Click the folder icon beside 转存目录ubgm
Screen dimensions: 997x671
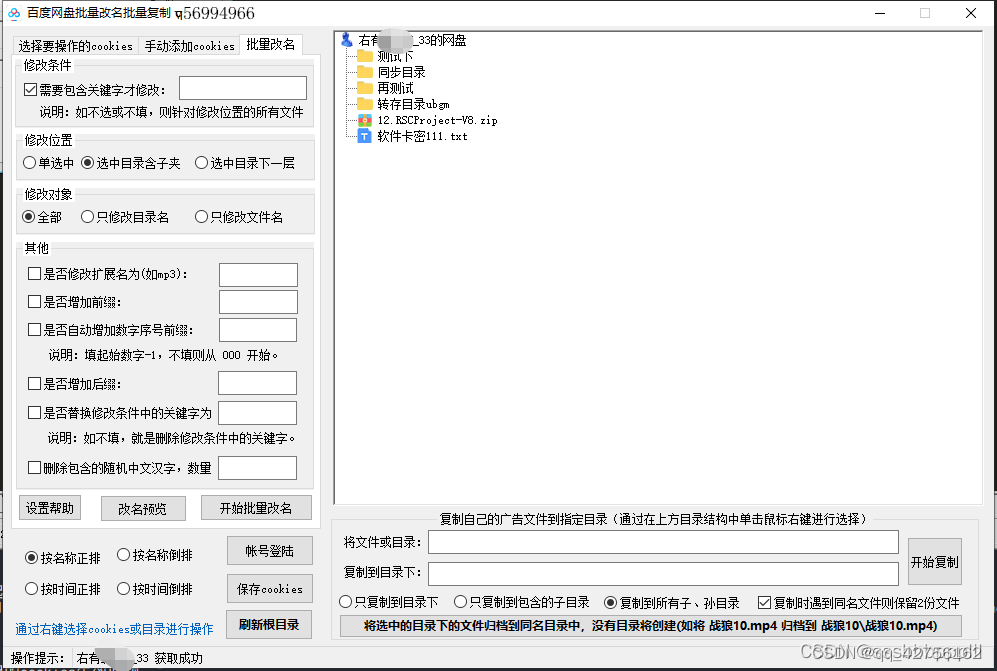pos(365,104)
